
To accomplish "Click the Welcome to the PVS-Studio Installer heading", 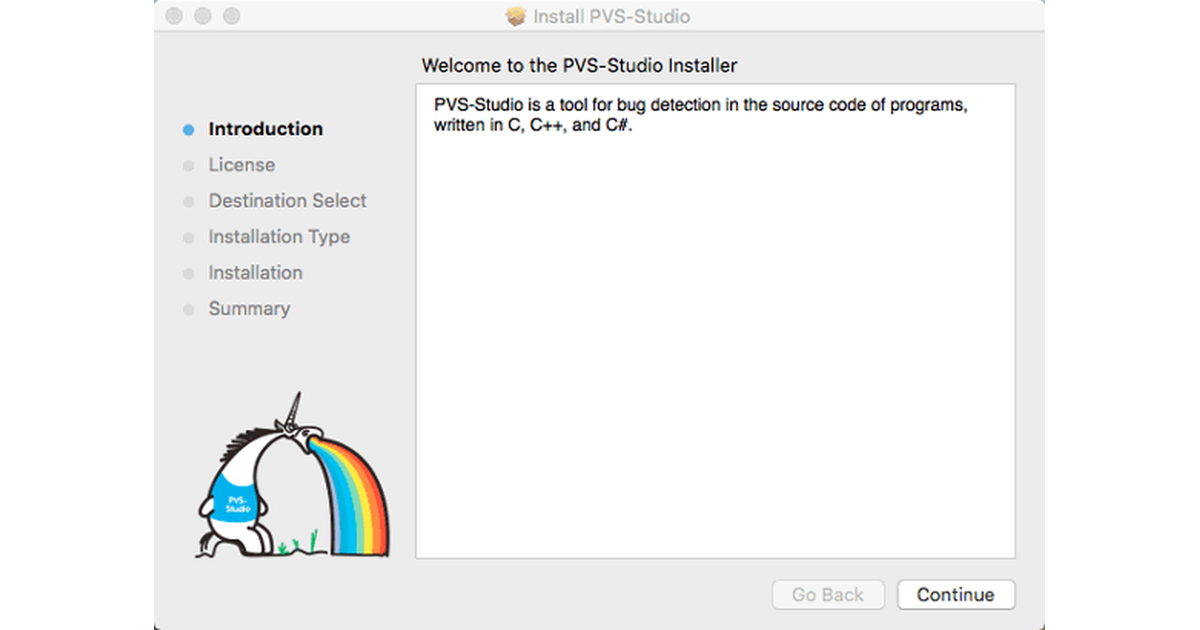I will coord(580,65).
